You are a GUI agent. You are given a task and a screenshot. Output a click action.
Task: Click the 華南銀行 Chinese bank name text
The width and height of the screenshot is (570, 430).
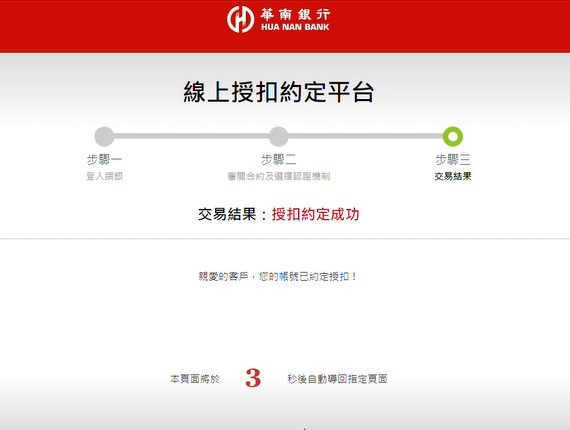coord(295,14)
